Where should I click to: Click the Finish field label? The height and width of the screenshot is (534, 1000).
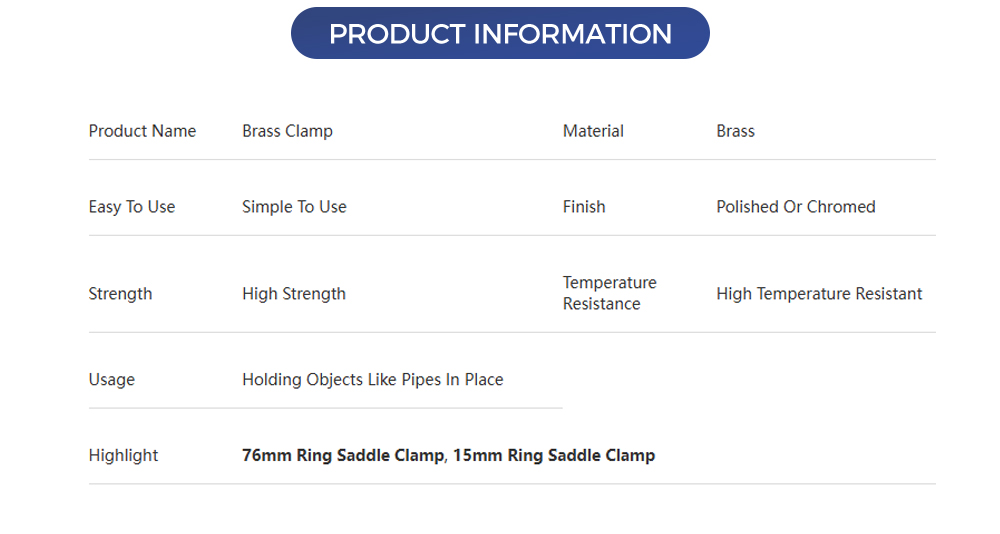[x=584, y=207]
